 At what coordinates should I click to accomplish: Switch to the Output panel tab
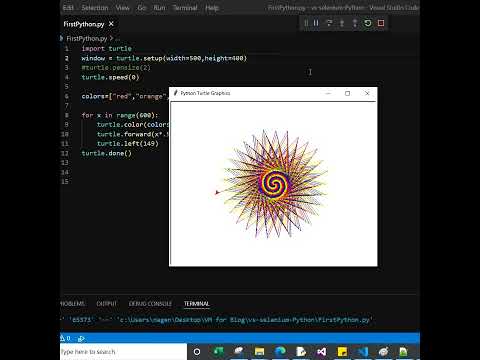(106, 304)
